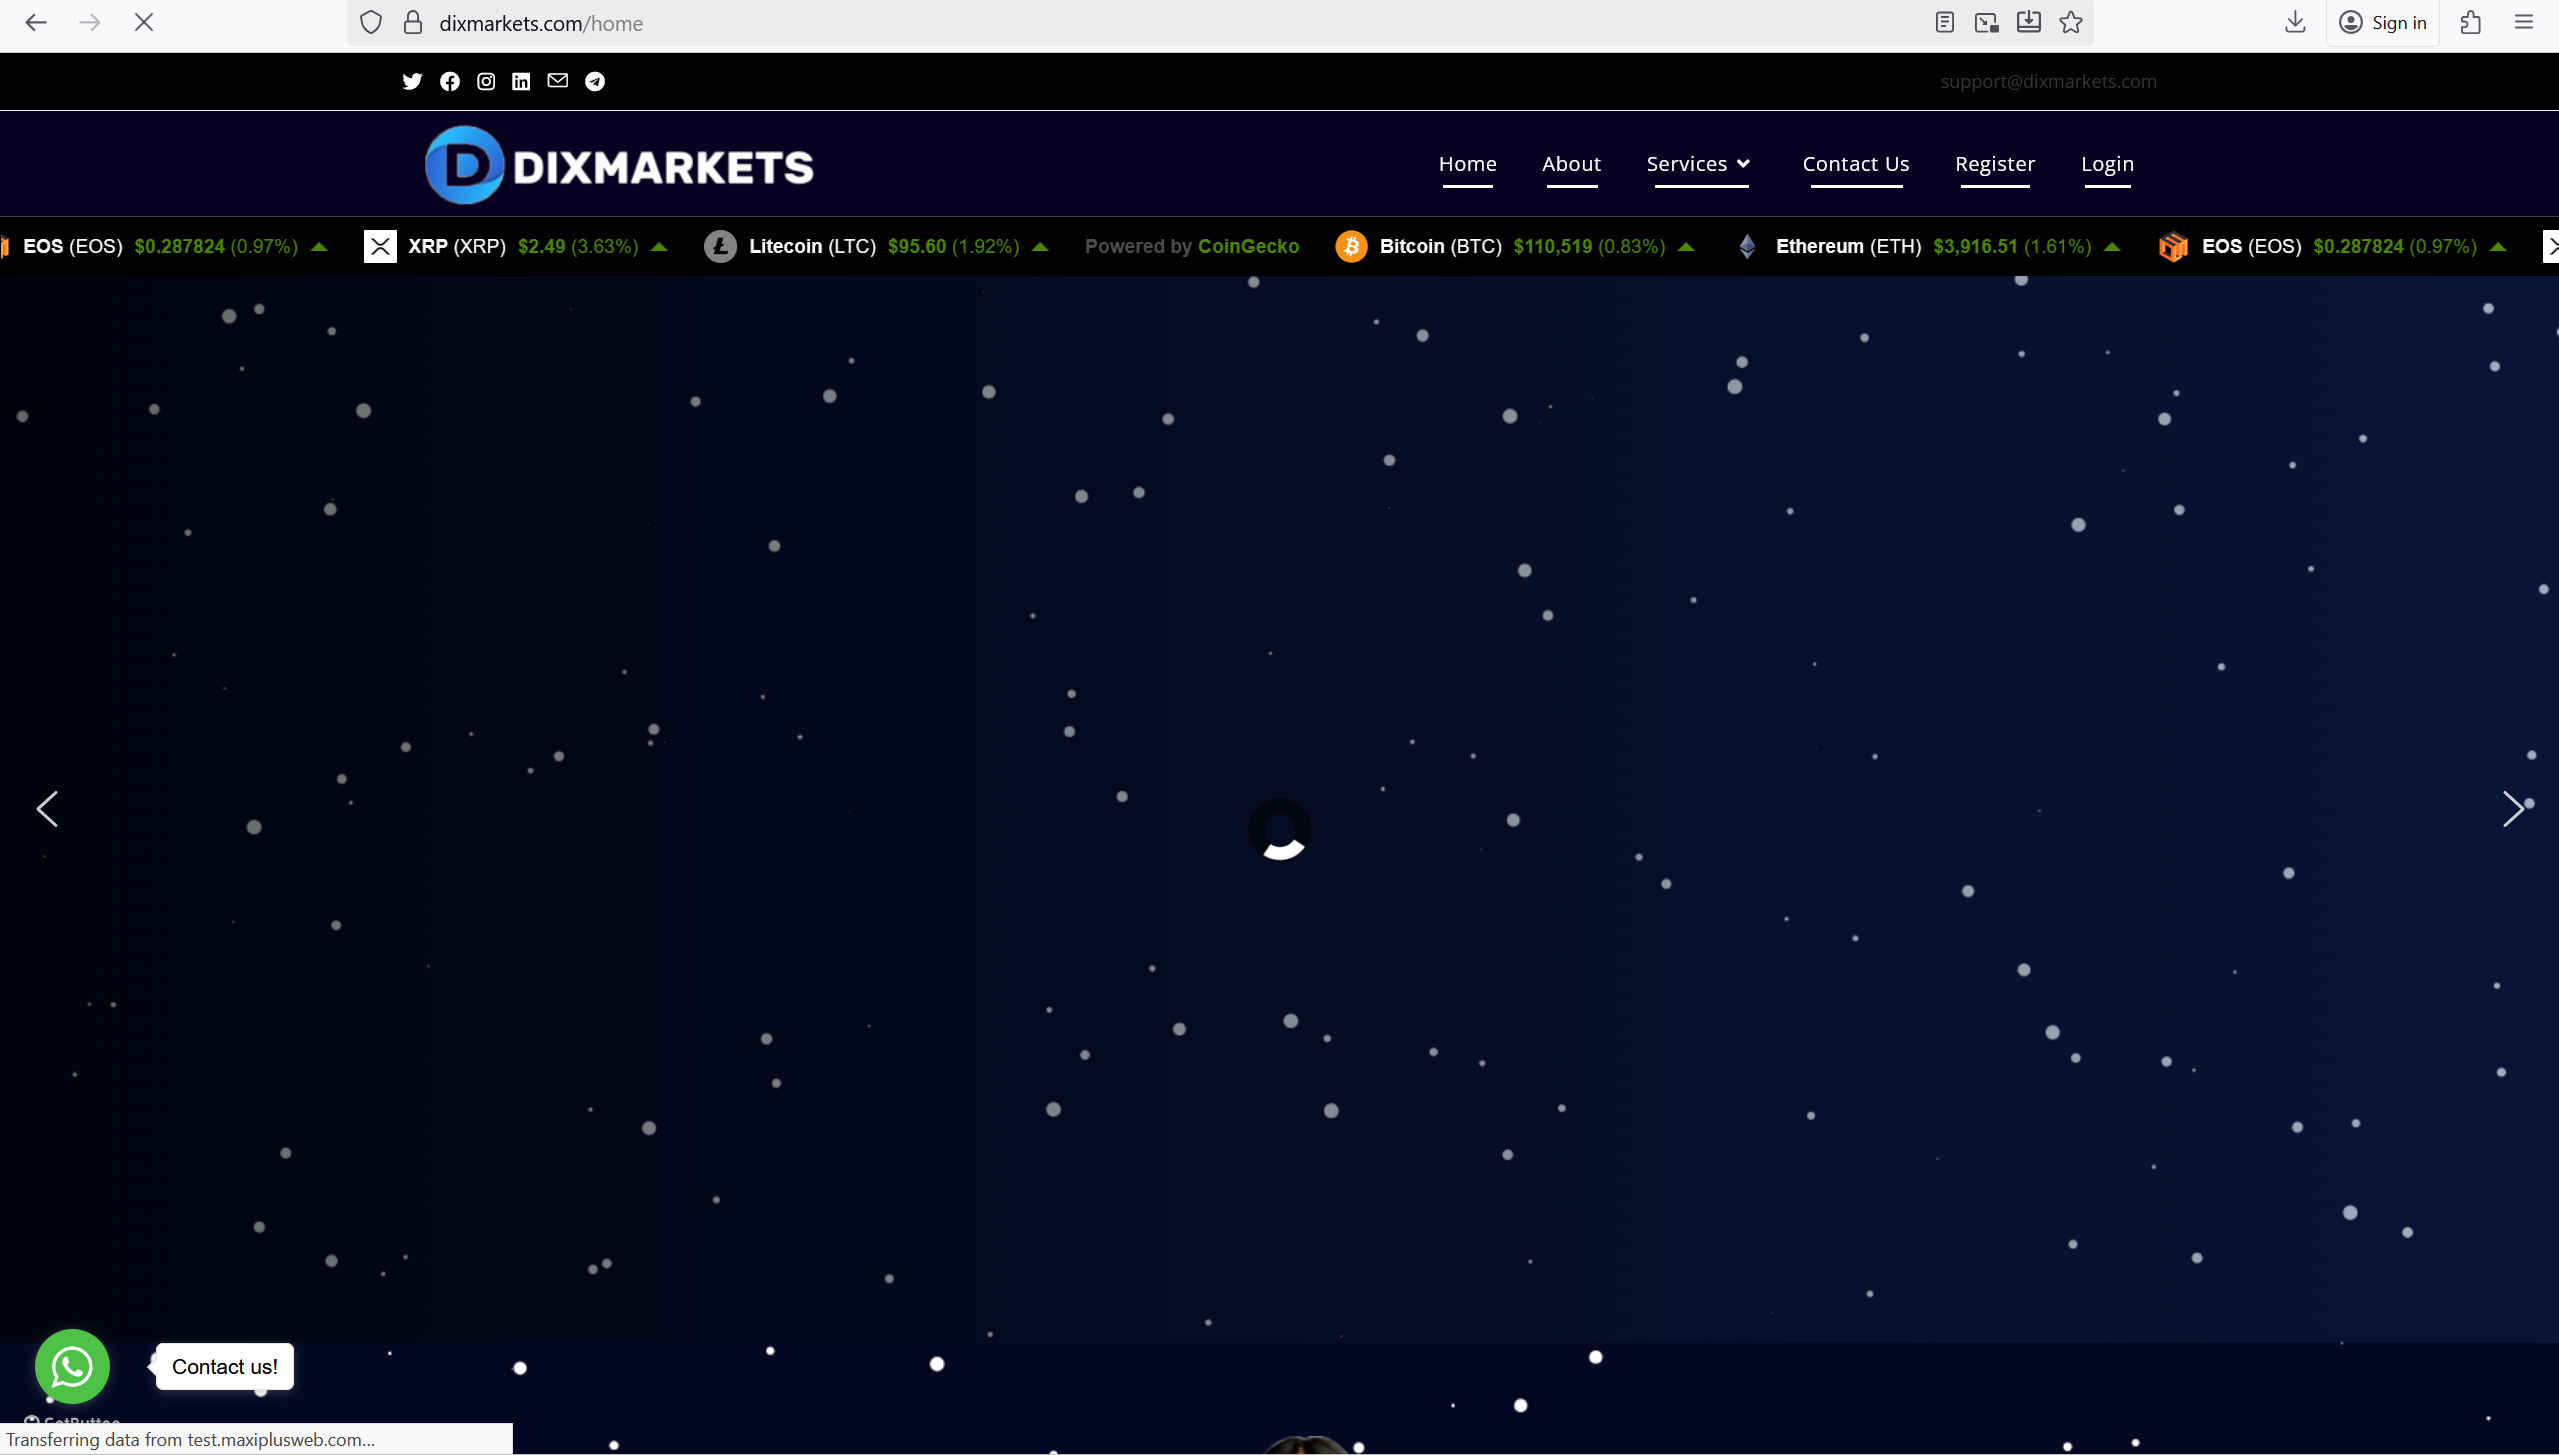2559x1455 pixels.
Task: Click the Litecoin coin icon in ticker
Action: [x=720, y=246]
